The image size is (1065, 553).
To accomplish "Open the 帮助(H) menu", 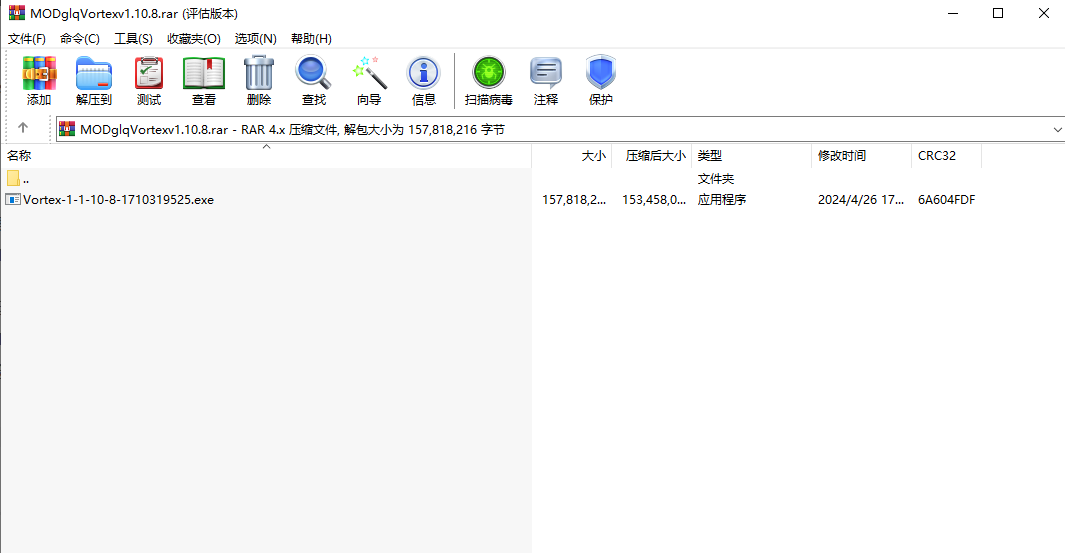I will 311,39.
